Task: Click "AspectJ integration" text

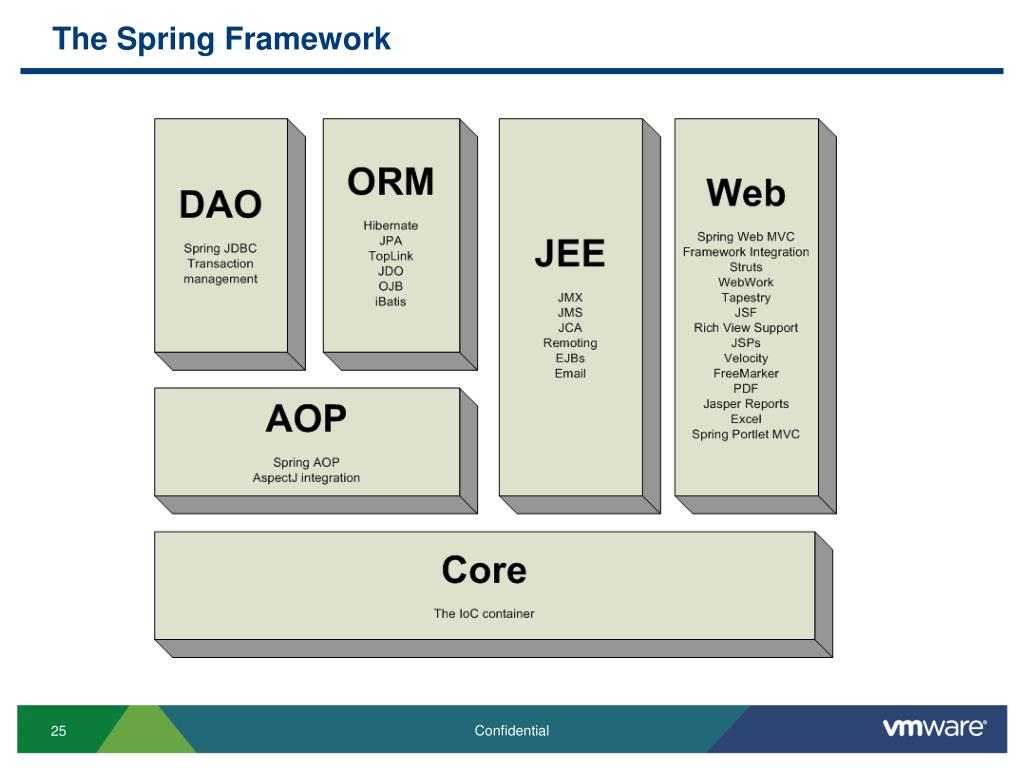Action: tap(306, 478)
